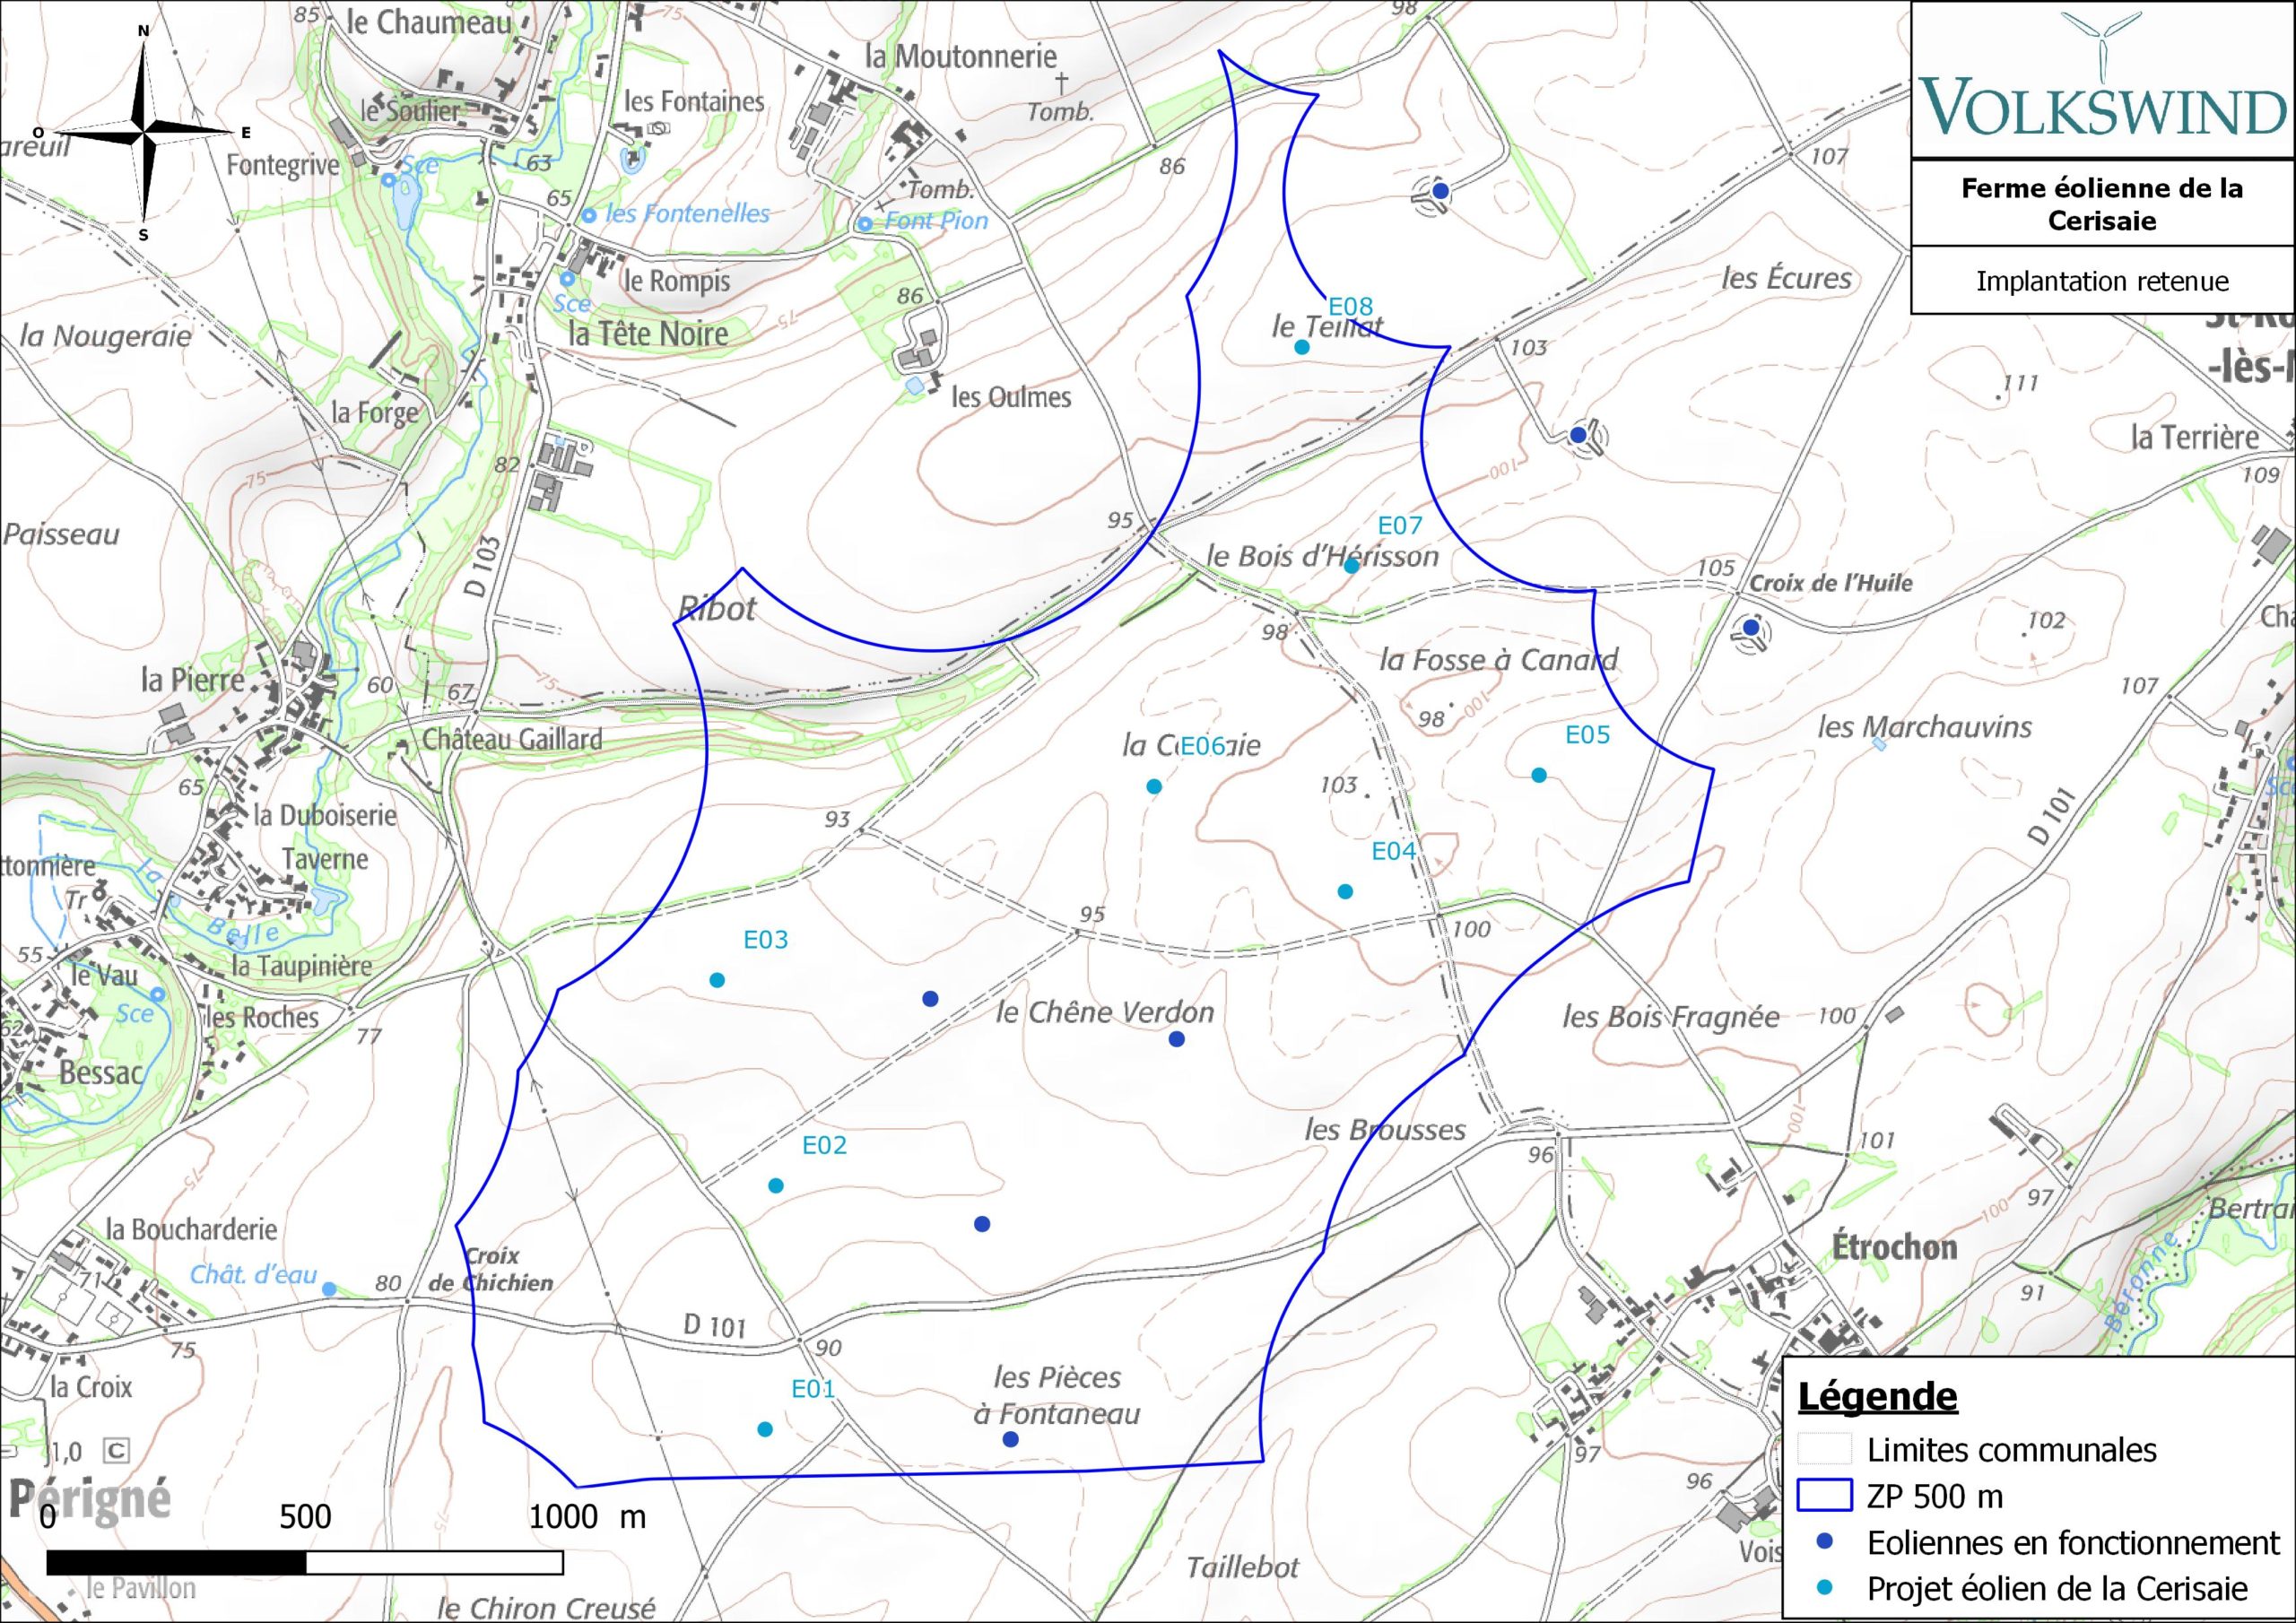Screen dimensions: 2296x1623
Task: Click the Implantation retenue title box
Action: [x=2102, y=281]
